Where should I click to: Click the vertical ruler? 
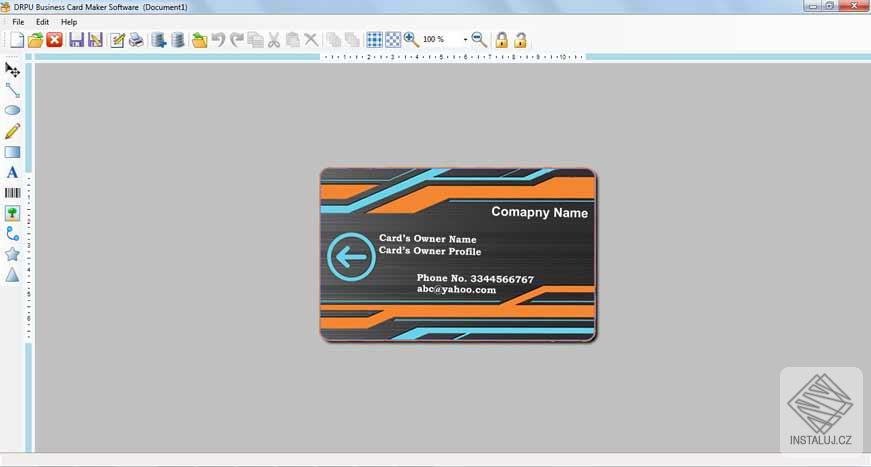(28, 258)
